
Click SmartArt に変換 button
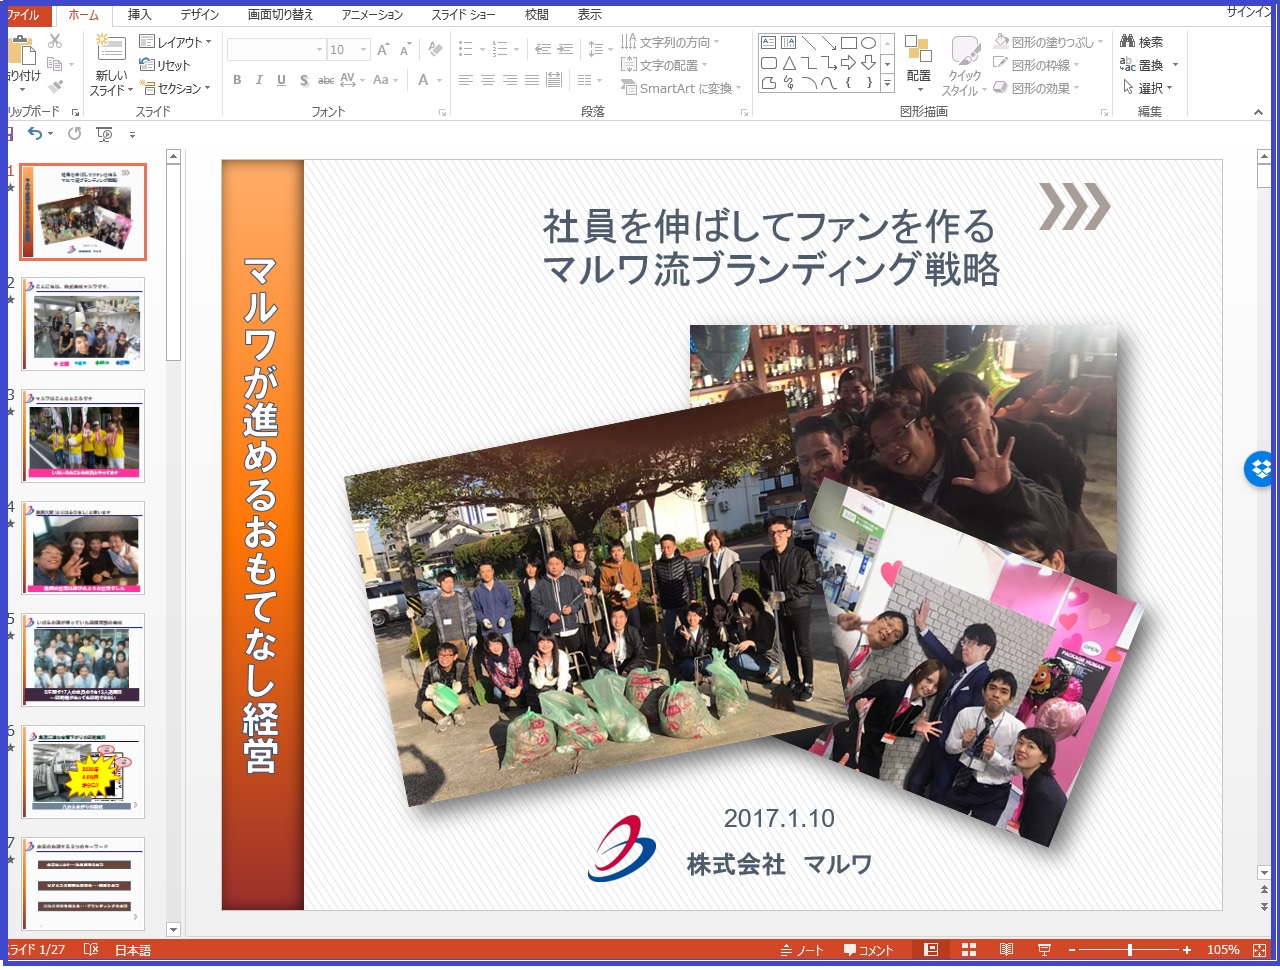[x=681, y=88]
